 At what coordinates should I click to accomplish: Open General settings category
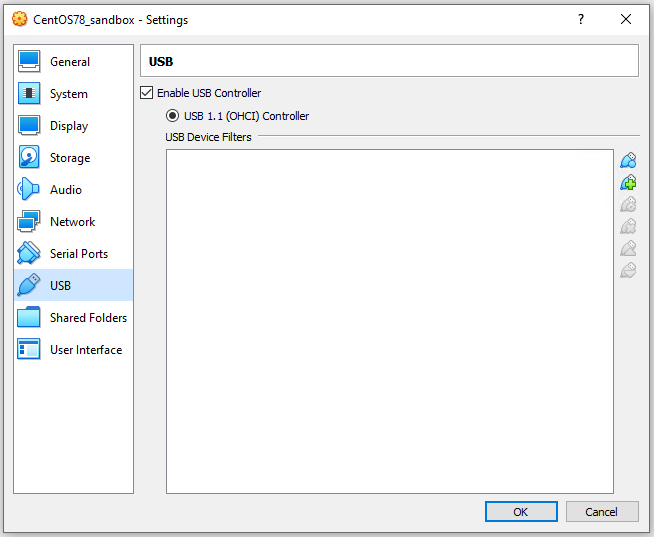[70, 62]
